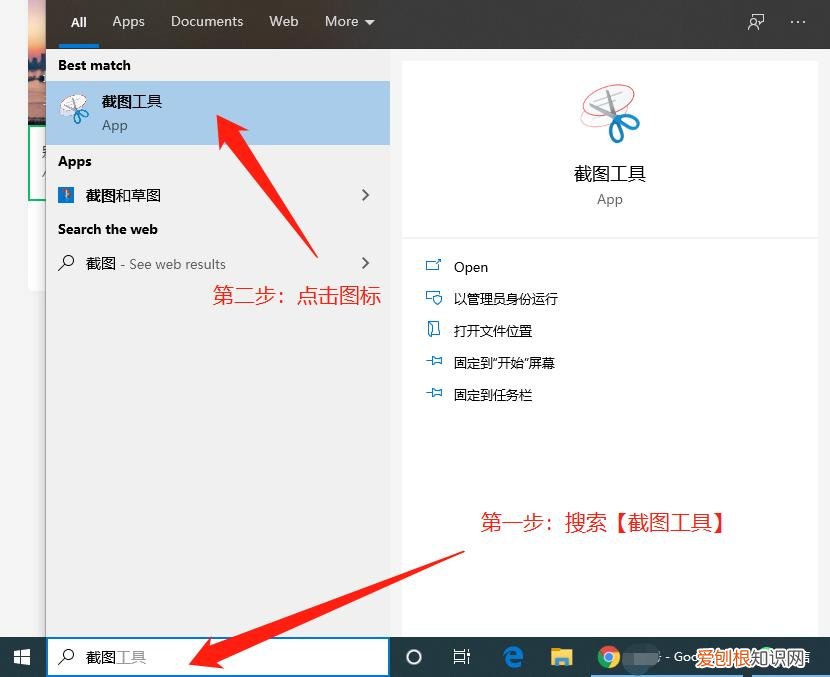Switch to the Documents tab
830x677 pixels.
pos(207,21)
